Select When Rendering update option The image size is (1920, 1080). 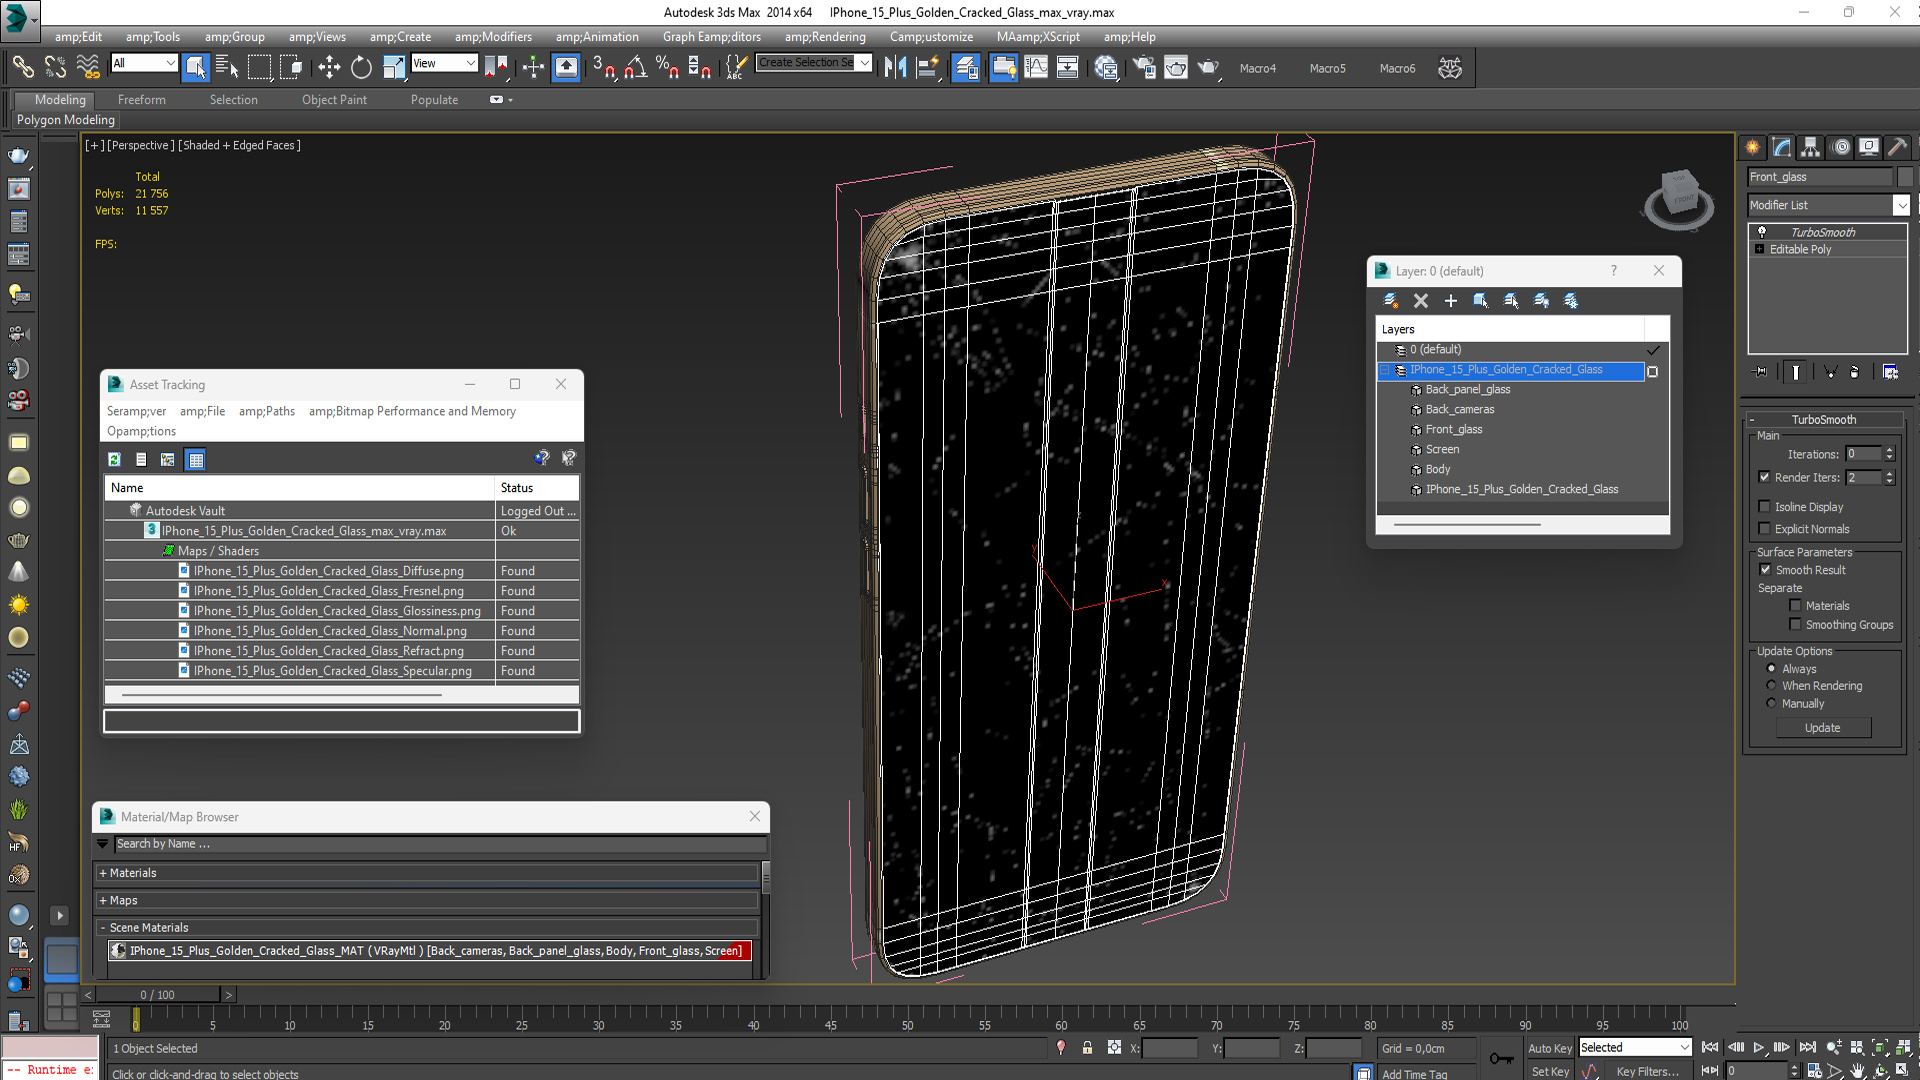click(1771, 686)
